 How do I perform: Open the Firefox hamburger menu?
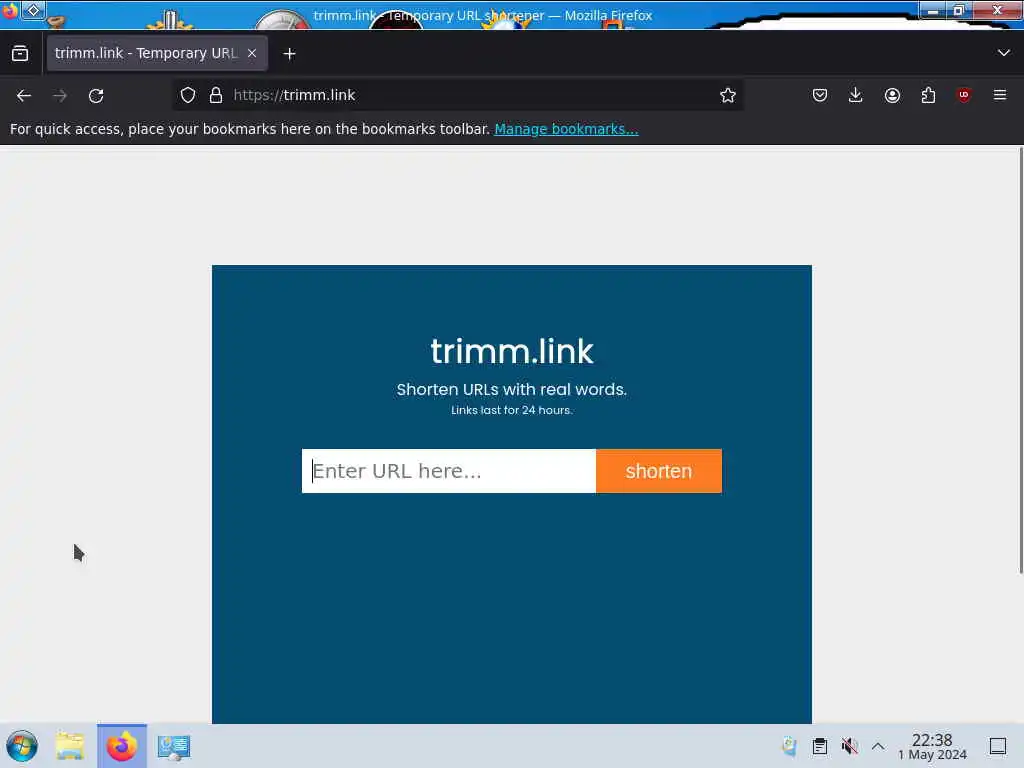click(1000, 95)
